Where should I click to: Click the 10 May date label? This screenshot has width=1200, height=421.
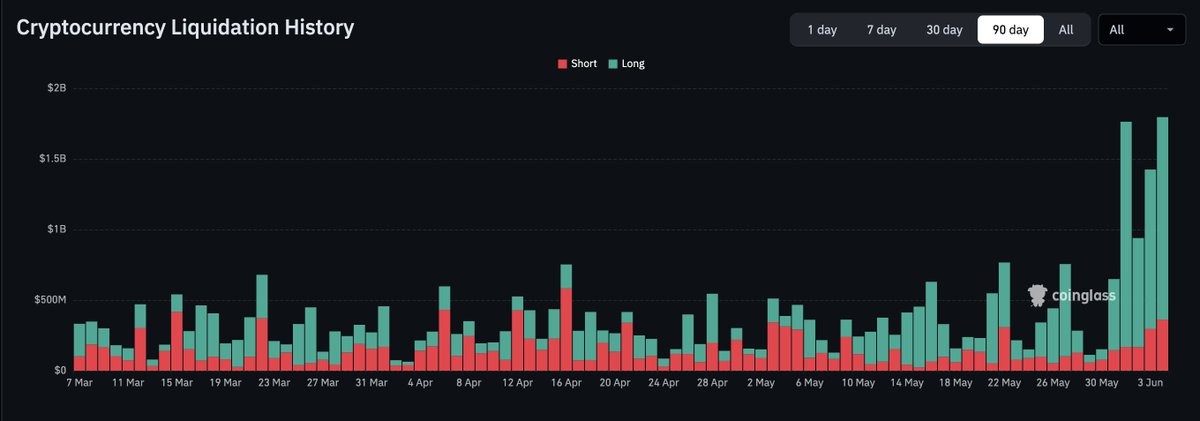tap(859, 383)
